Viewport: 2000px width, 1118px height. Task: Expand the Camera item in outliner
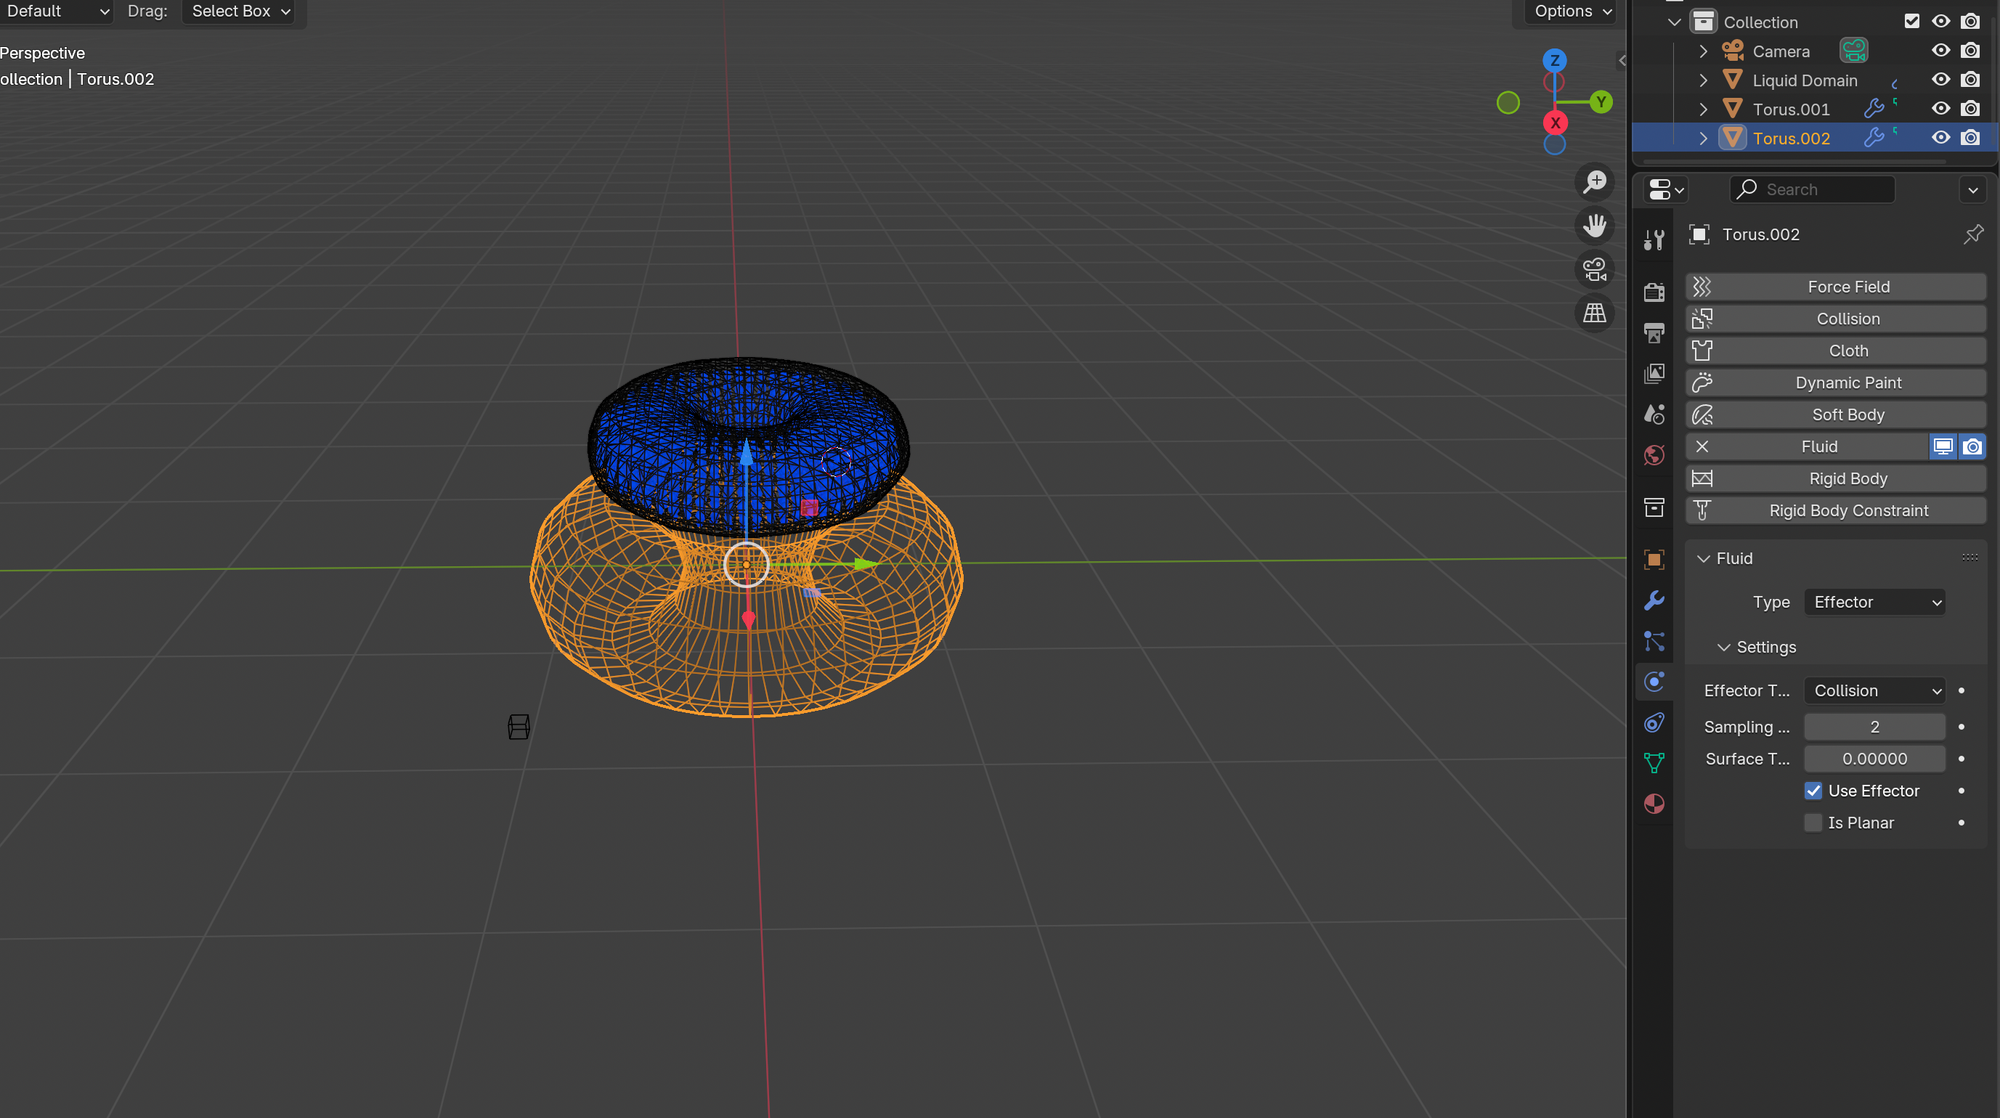pyautogui.click(x=1703, y=50)
